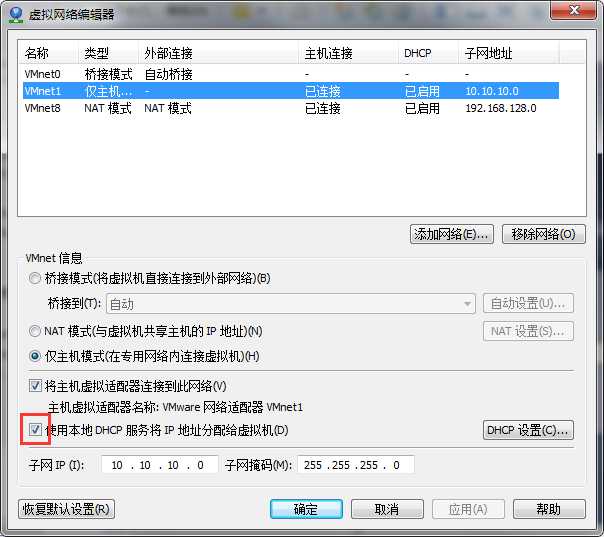
Task: Toggle 将主机虚拟适配器连接到此网络 checkbox
Action: (x=35, y=385)
